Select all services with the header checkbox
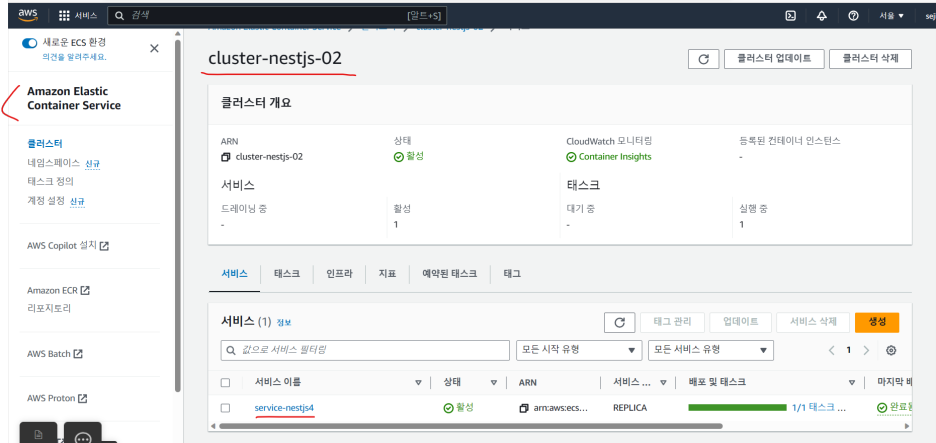Image resolution: width=936 pixels, height=443 pixels. coord(225,383)
